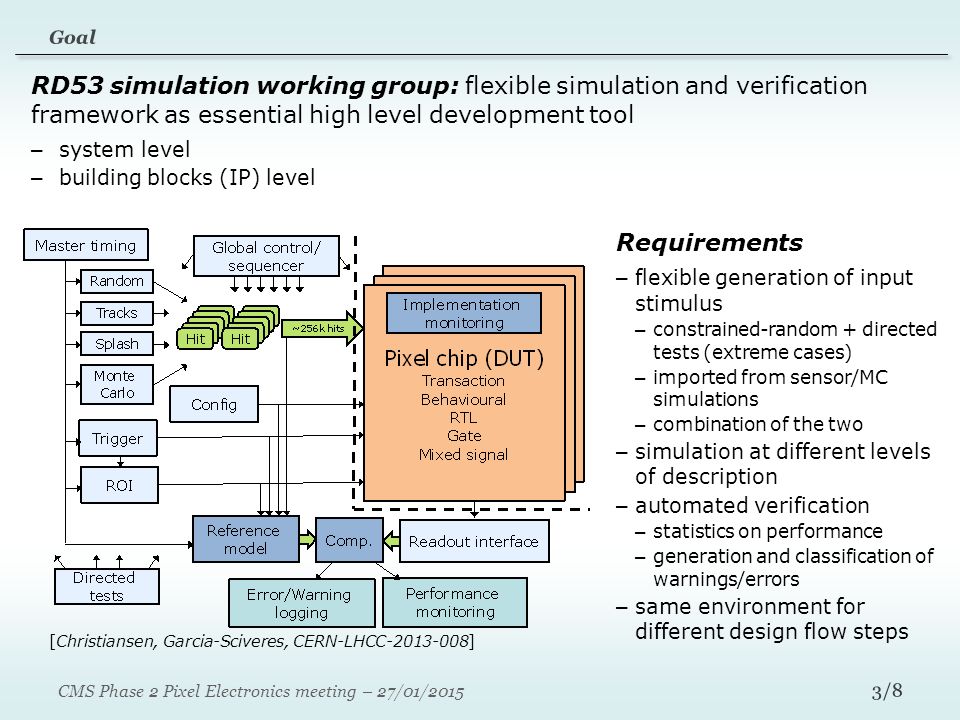Click 'imported from sensor/MC simulations' sub-bullet

coord(770,388)
